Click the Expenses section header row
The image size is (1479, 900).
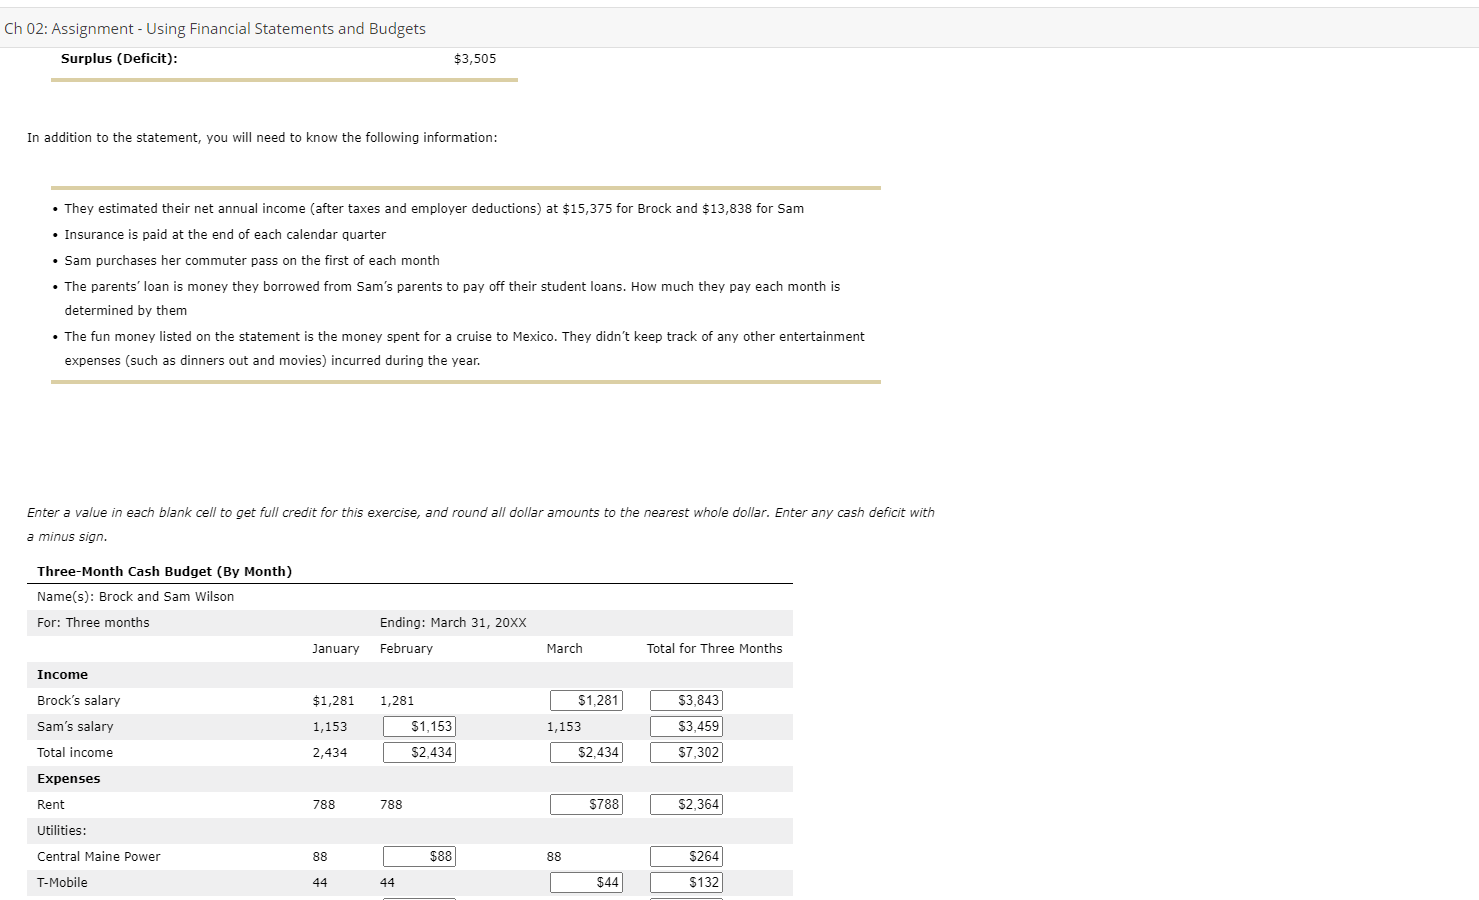[68, 778]
